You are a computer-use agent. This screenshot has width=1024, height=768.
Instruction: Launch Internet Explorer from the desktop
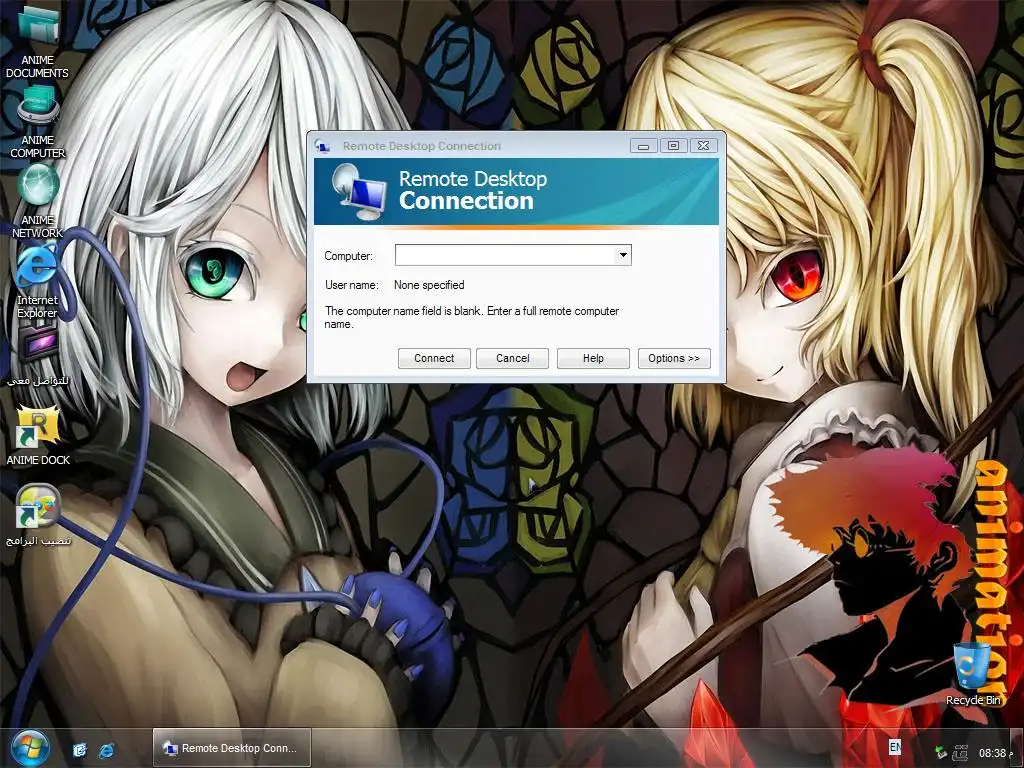coord(37,282)
